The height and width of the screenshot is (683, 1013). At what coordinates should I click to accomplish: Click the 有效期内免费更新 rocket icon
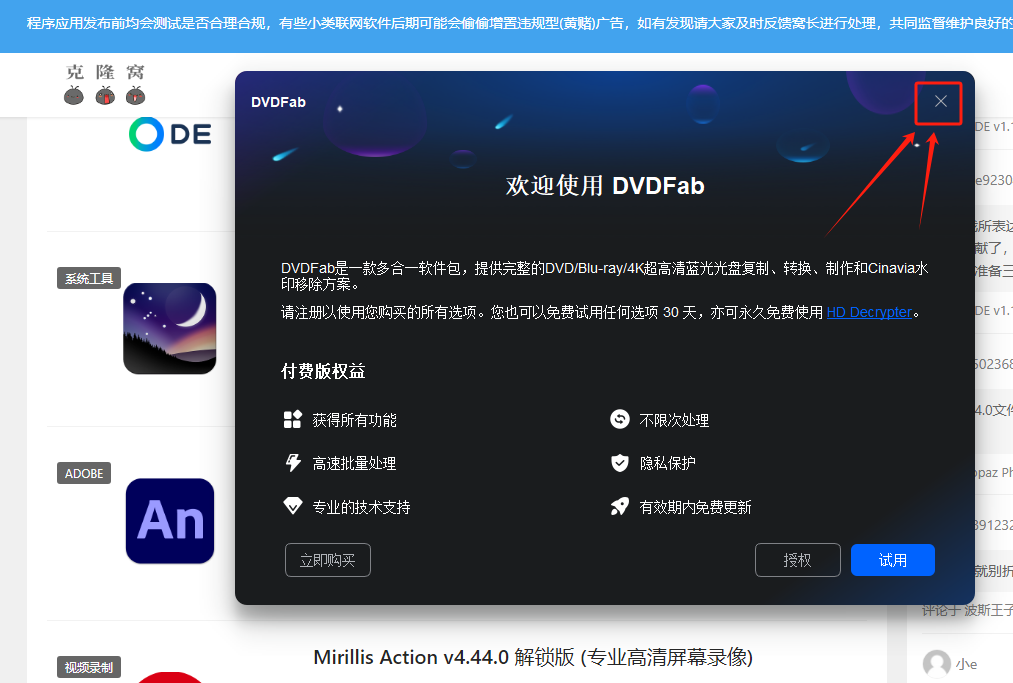[620, 506]
